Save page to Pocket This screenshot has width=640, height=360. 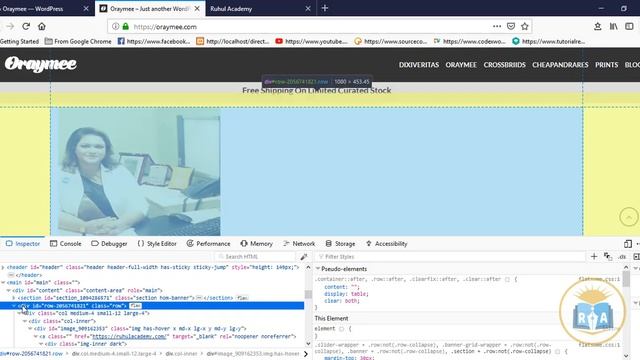pyautogui.click(x=511, y=26)
